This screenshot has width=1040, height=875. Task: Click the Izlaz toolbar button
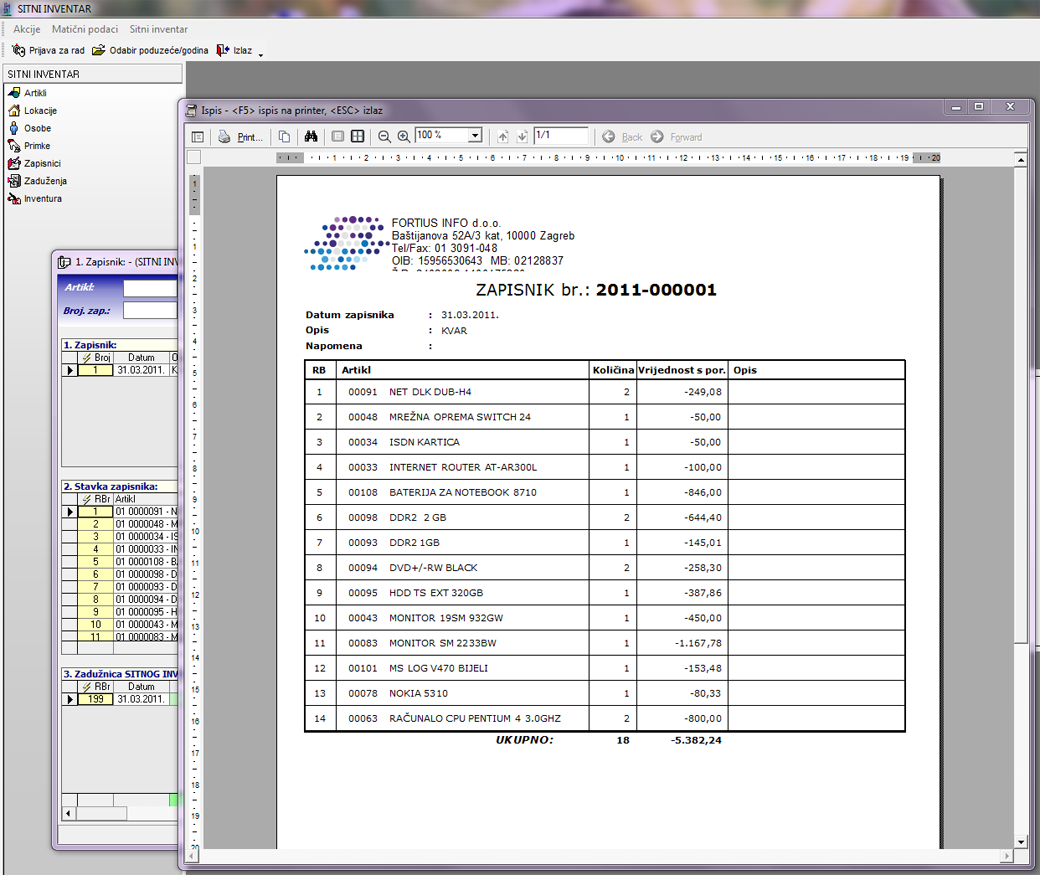234,50
